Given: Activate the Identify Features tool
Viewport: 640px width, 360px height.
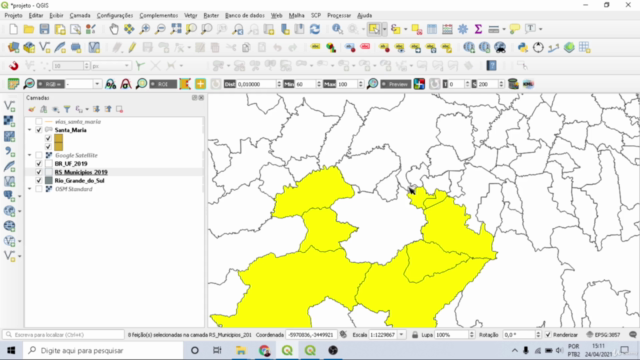Looking at the screenshot, I should pos(337,29).
